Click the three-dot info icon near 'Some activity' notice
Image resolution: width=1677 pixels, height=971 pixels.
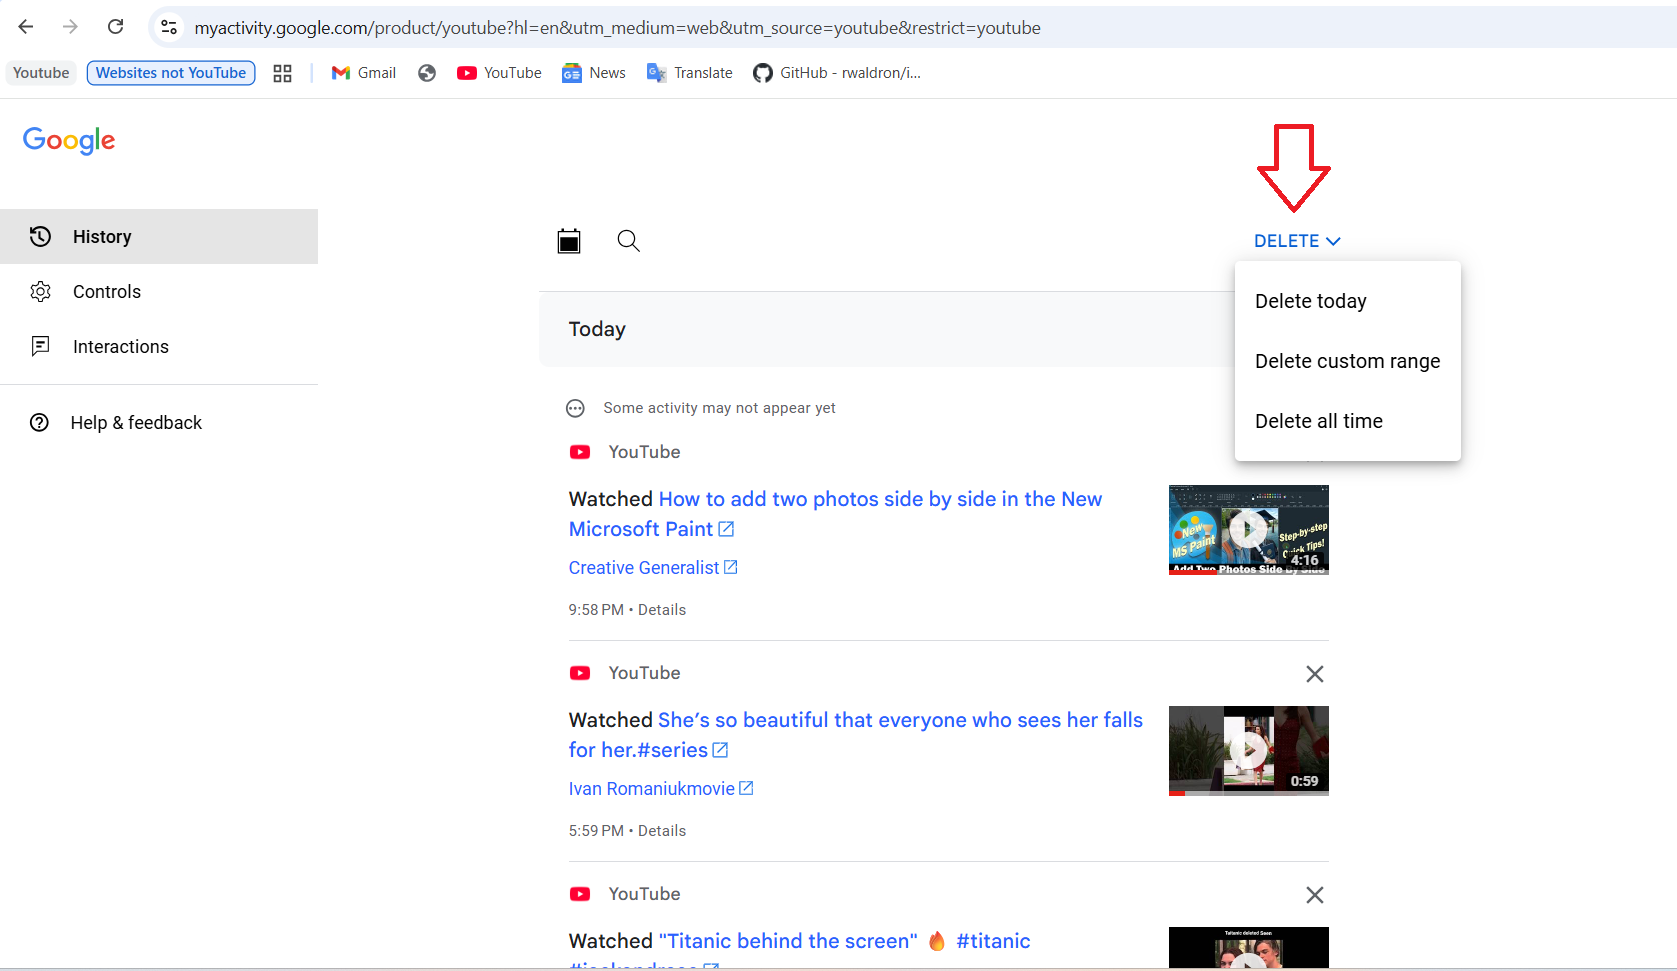575,408
